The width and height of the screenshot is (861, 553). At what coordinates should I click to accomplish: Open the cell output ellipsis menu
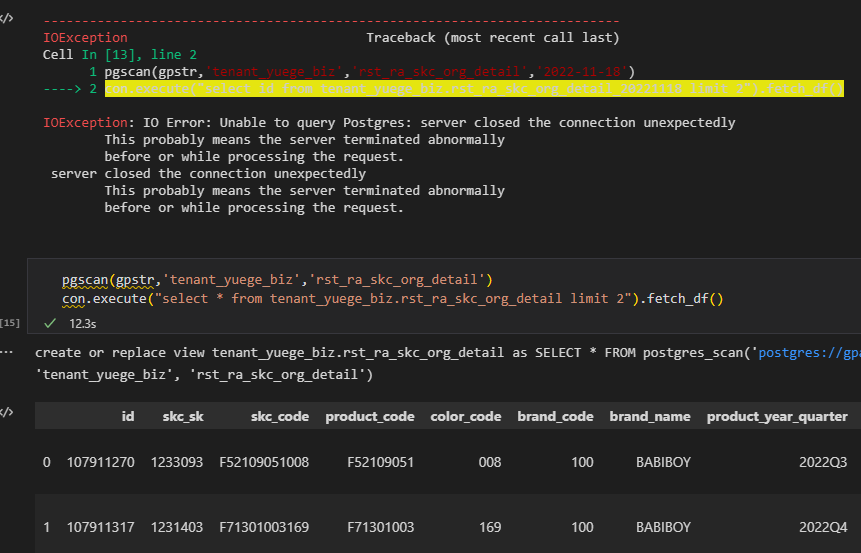coord(7,353)
